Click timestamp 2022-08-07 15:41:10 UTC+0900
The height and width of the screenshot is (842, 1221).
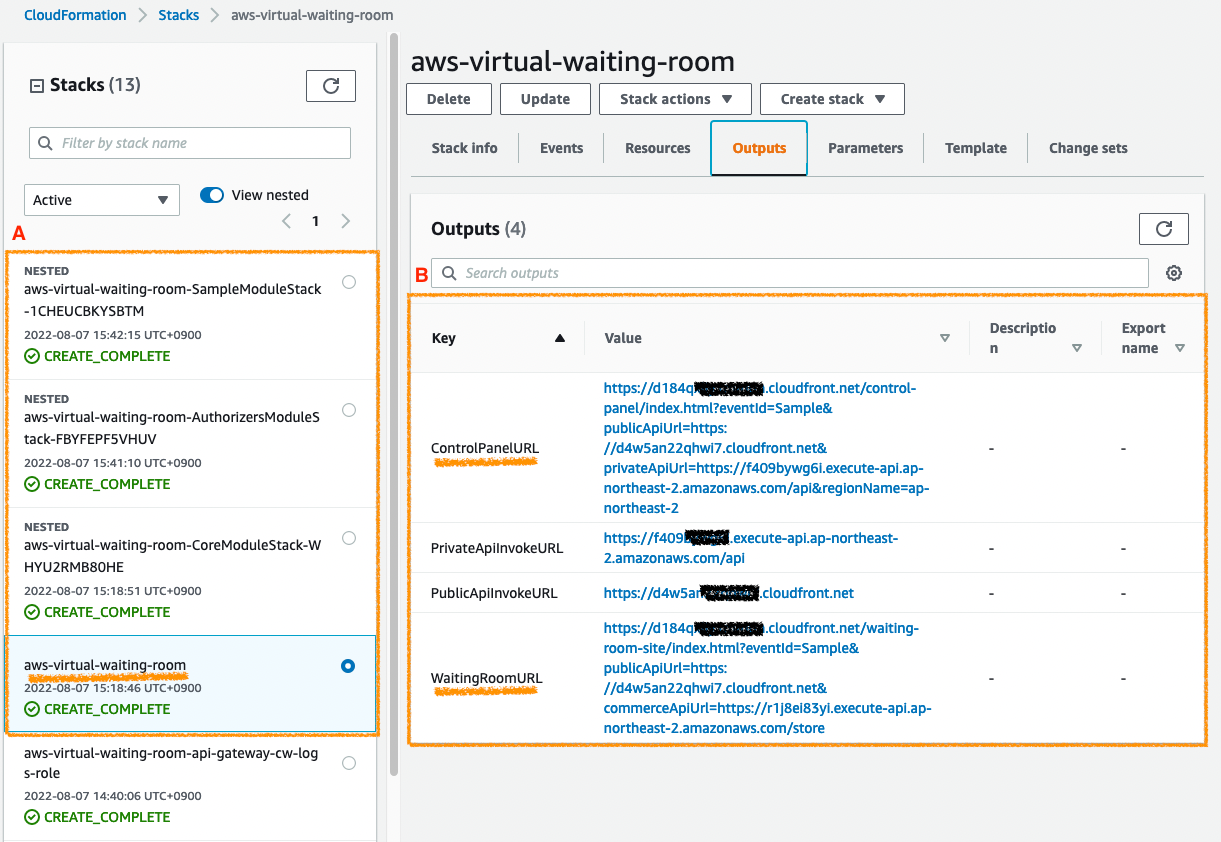[x=113, y=463]
